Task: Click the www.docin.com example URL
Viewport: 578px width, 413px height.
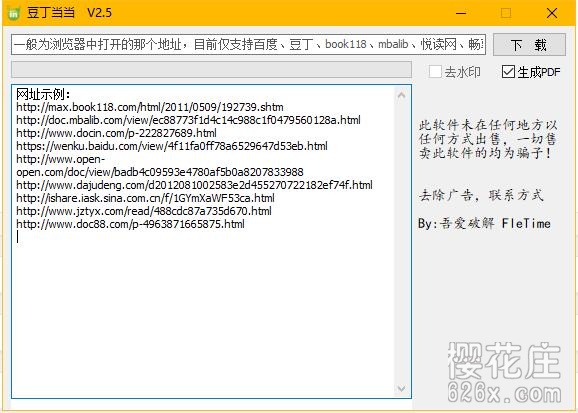Action: click(116, 133)
